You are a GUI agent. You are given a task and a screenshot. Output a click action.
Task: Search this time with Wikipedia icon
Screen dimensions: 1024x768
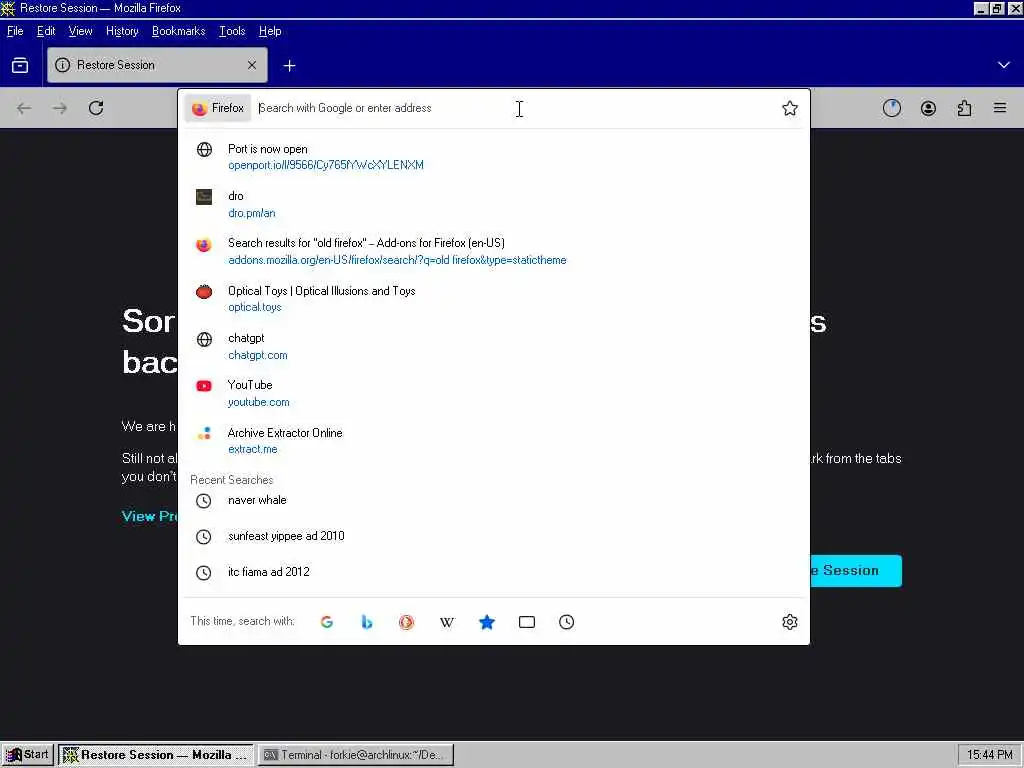pos(447,622)
